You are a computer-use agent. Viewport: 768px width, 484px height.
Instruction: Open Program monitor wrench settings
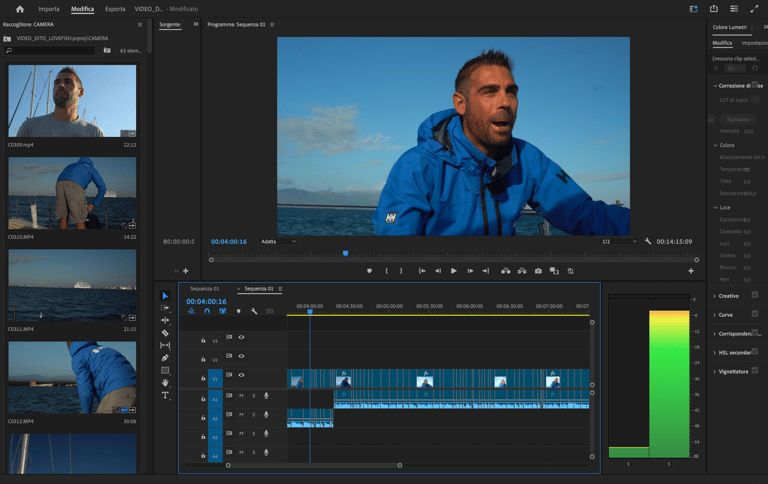648,241
